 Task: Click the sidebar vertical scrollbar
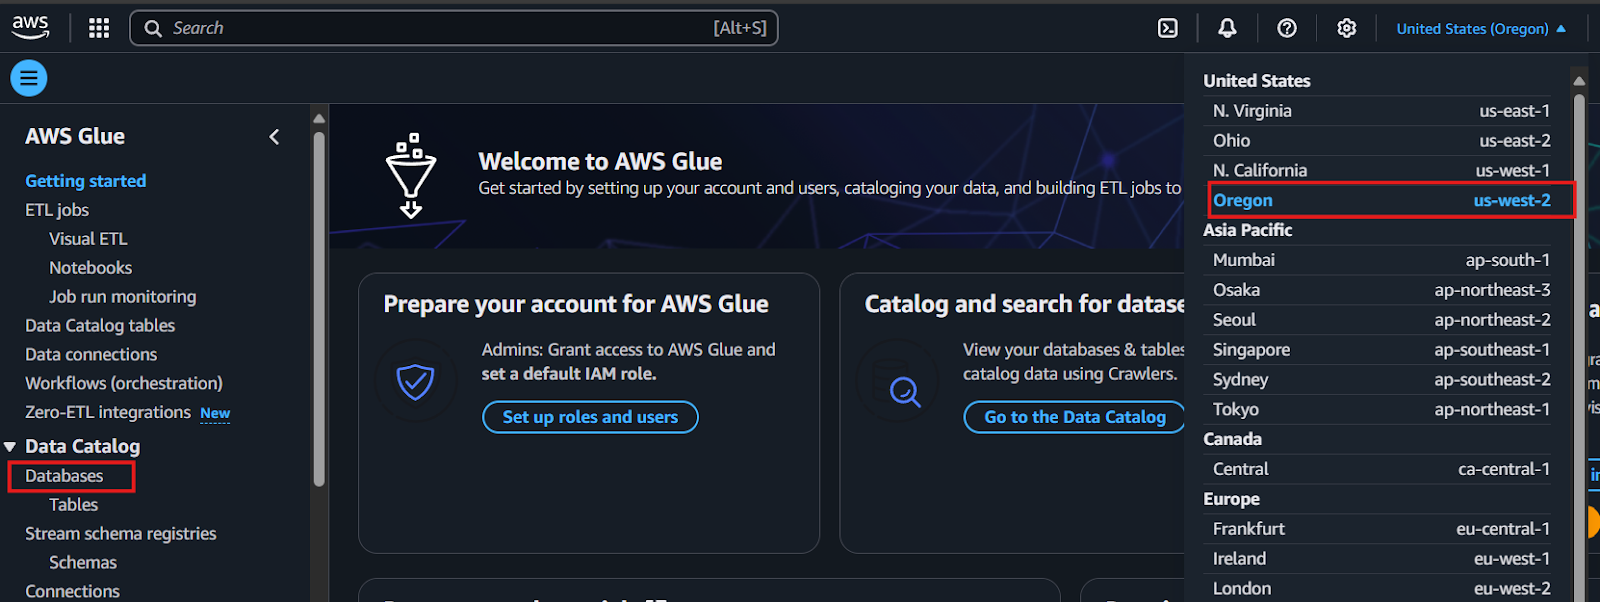tap(319, 310)
